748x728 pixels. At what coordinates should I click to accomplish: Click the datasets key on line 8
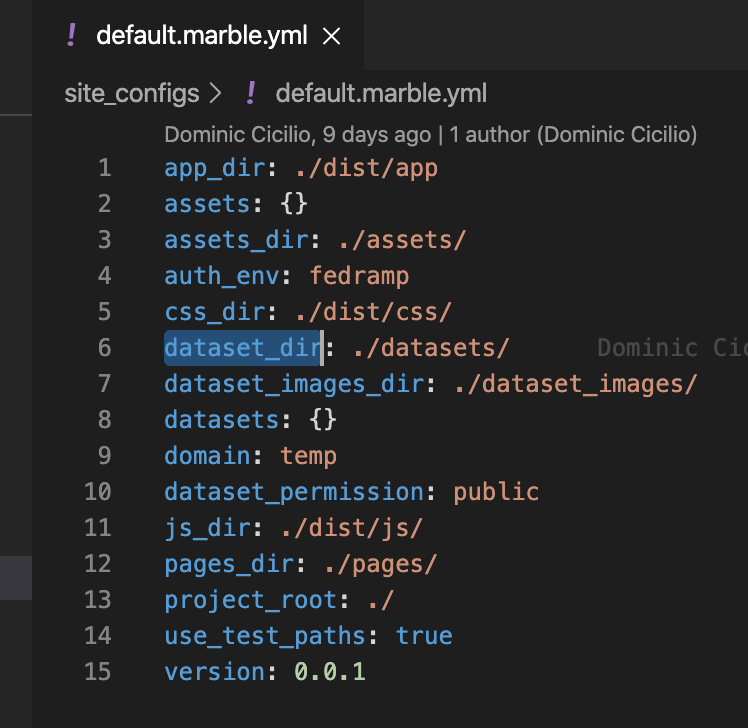tap(222, 420)
